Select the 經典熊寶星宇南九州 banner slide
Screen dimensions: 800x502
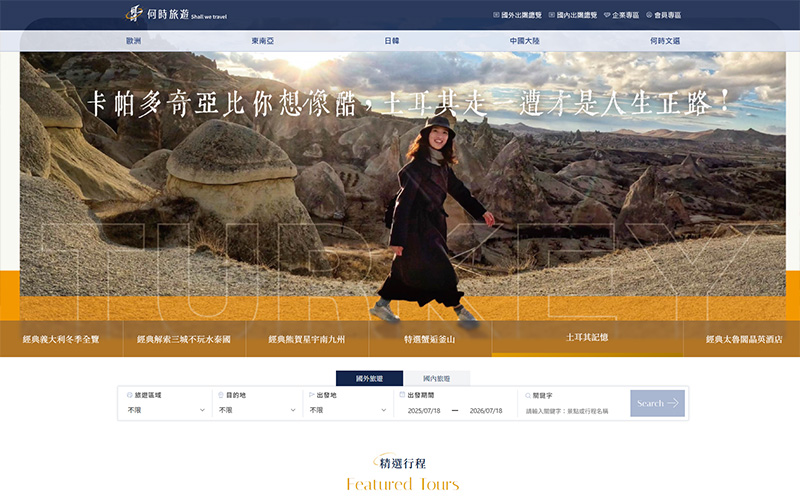tap(307, 339)
